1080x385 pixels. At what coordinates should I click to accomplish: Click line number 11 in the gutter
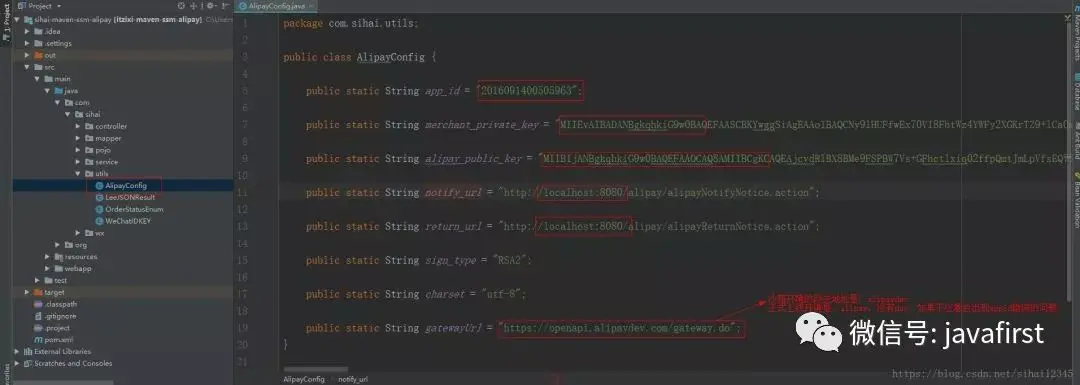(x=243, y=193)
